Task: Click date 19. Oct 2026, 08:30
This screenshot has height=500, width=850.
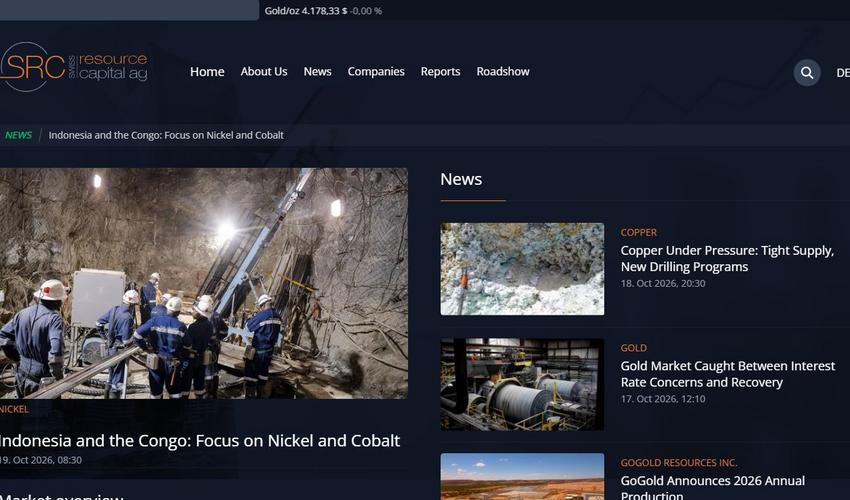Action: (41, 460)
